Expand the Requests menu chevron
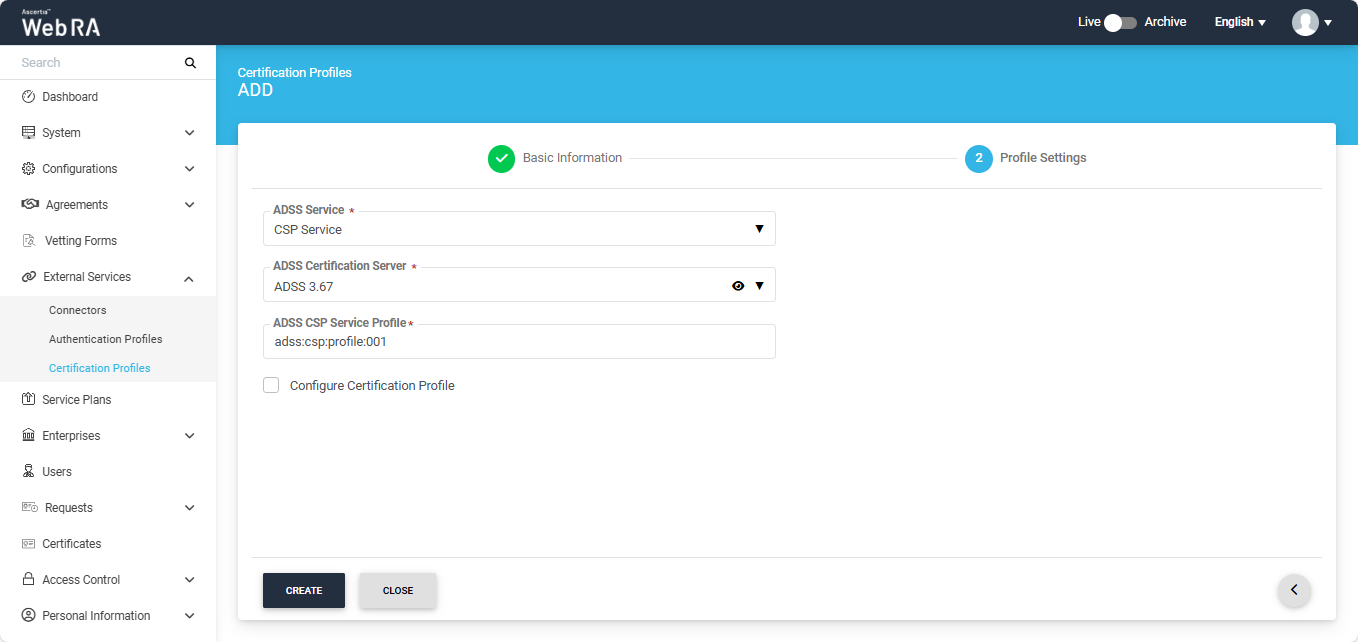The image size is (1358, 642). tap(190, 508)
